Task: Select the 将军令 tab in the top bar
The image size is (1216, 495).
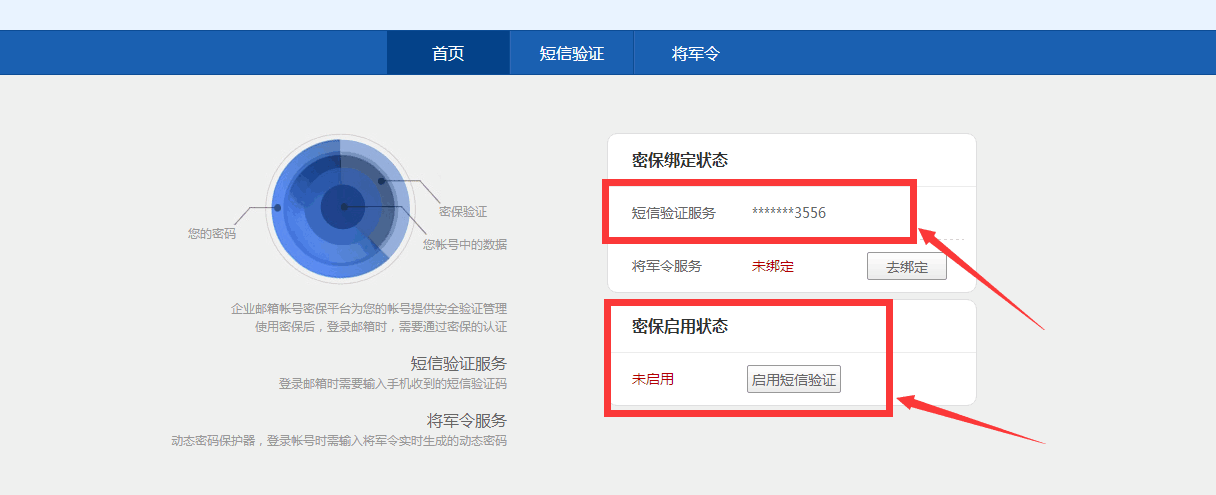Action: 696,54
